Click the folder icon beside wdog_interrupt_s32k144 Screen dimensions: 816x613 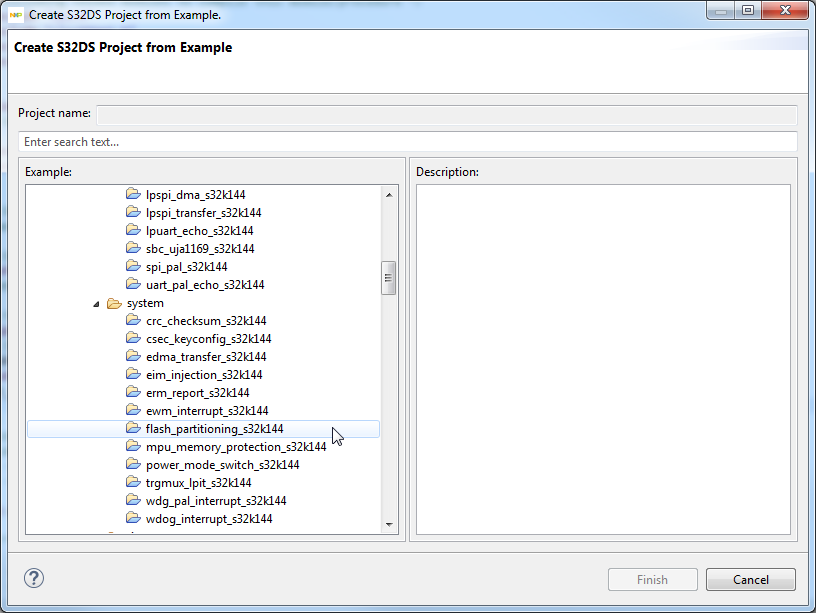click(x=133, y=519)
